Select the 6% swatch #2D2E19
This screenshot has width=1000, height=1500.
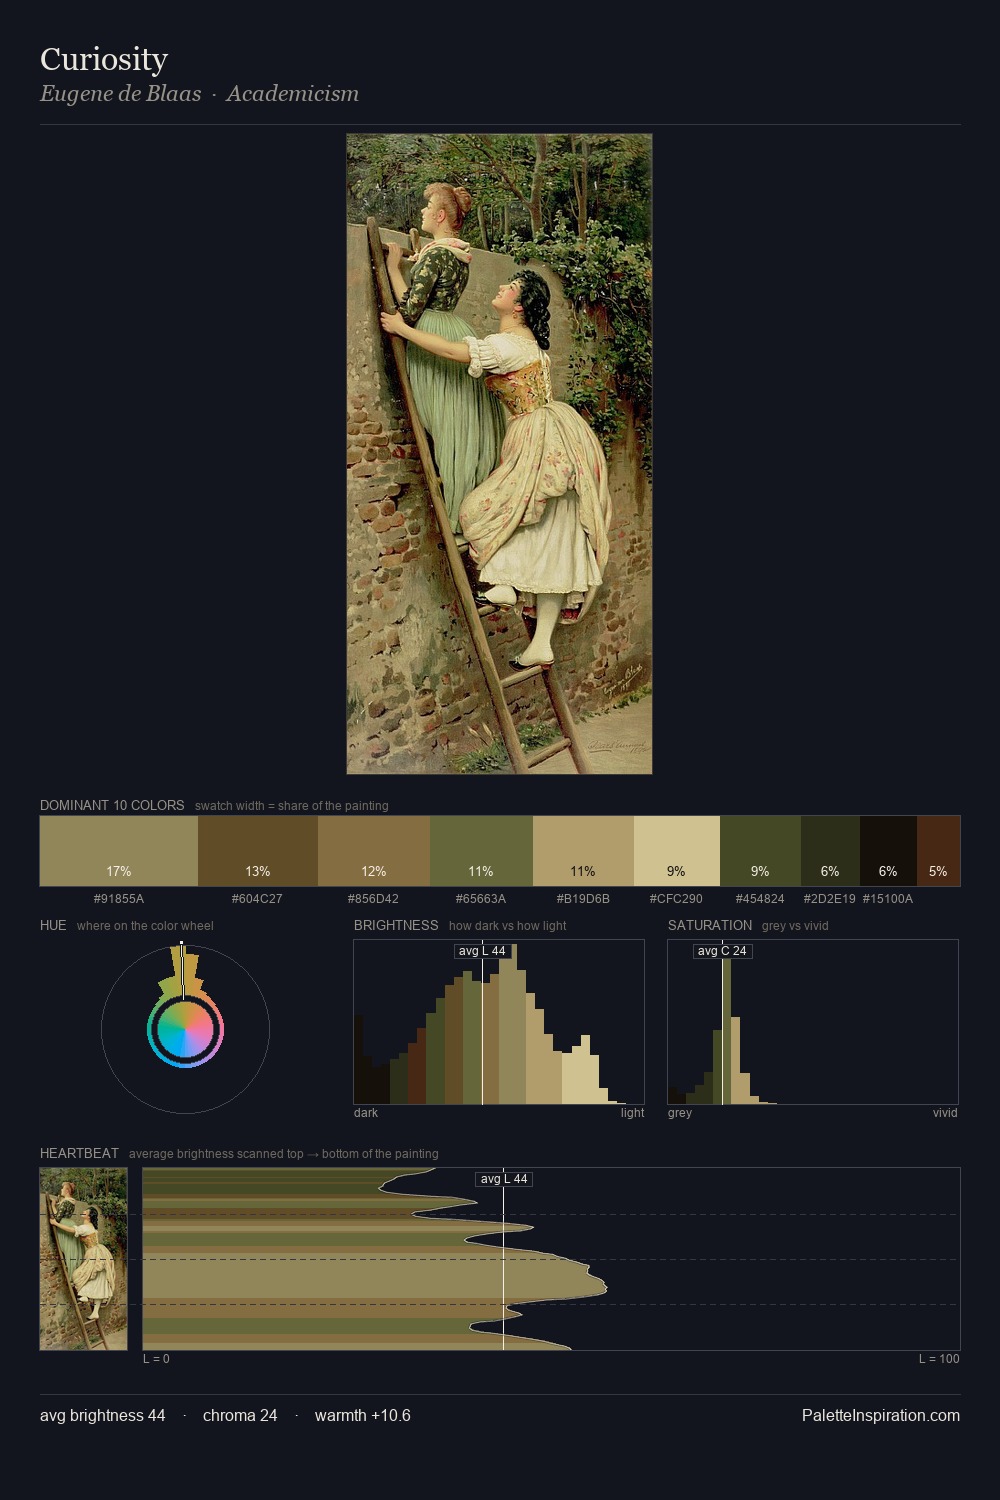coord(830,851)
